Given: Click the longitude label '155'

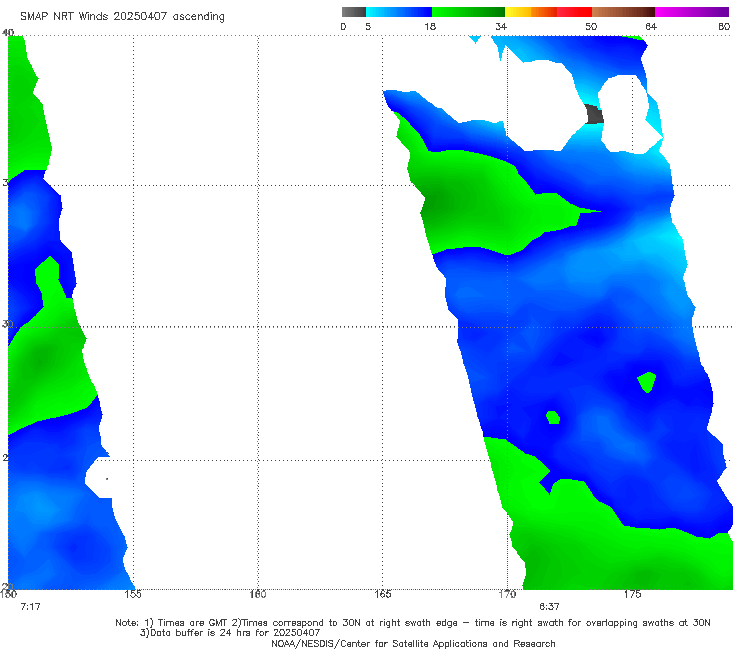Looking at the screenshot, I should pyautogui.click(x=133, y=594).
